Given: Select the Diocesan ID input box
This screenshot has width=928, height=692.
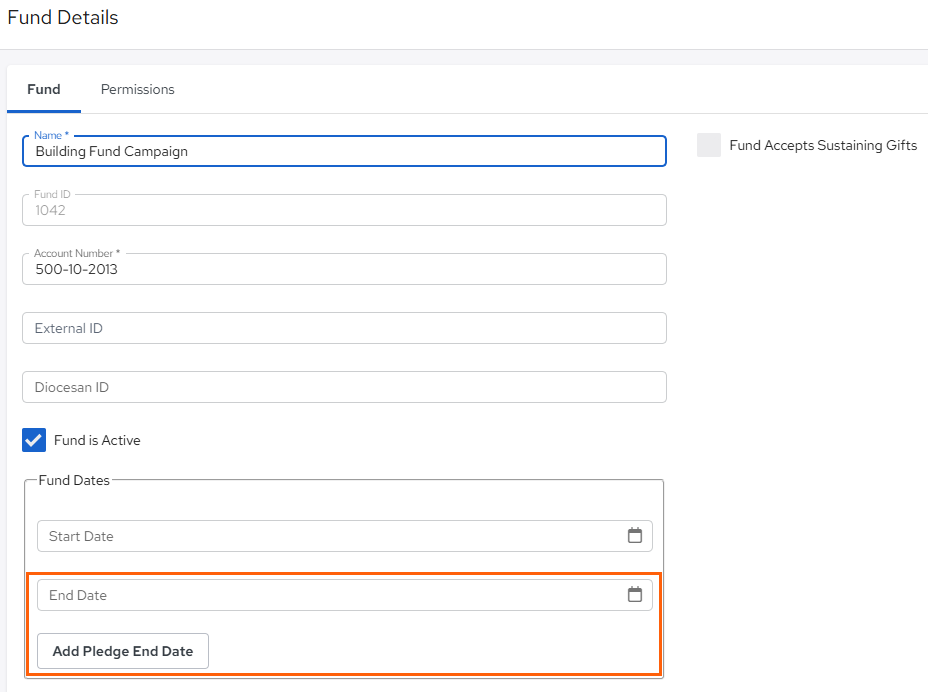Looking at the screenshot, I should click(x=344, y=387).
